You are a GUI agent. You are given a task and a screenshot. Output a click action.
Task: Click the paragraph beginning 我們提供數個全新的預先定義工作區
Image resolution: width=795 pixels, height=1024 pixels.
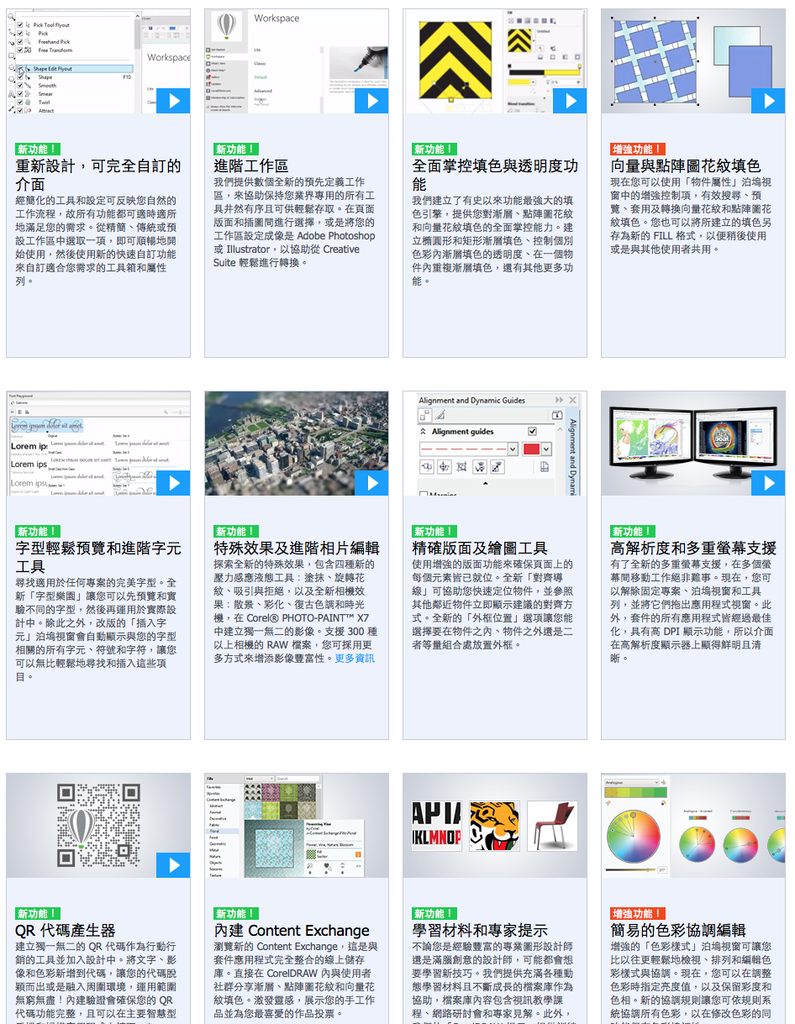pyautogui.click(x=295, y=222)
